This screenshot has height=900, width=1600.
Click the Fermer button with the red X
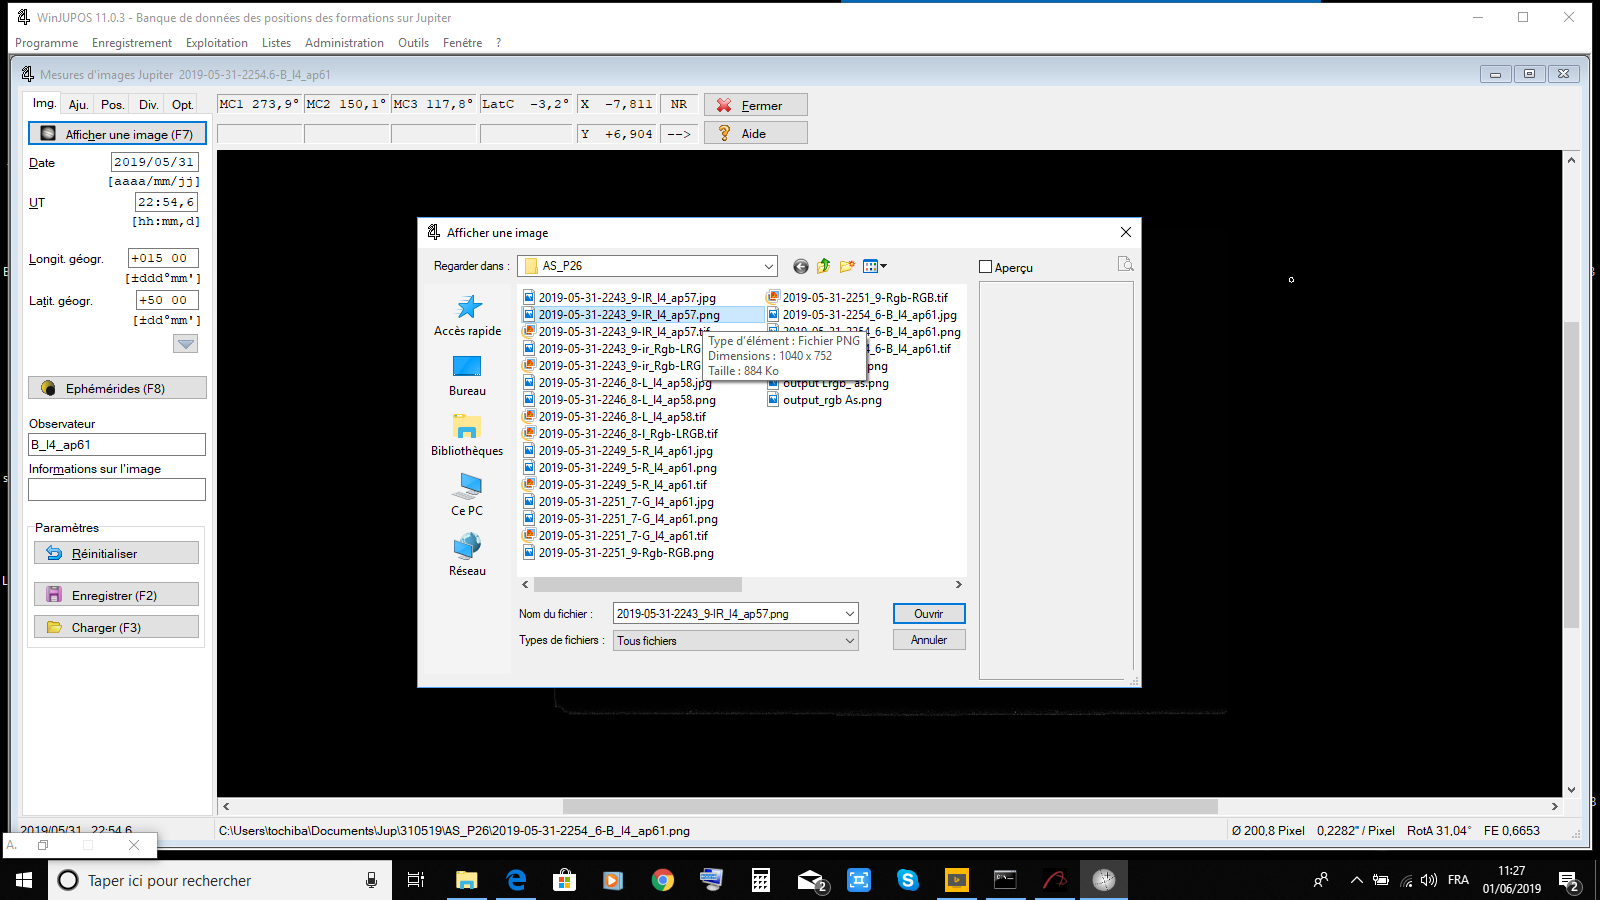756,105
